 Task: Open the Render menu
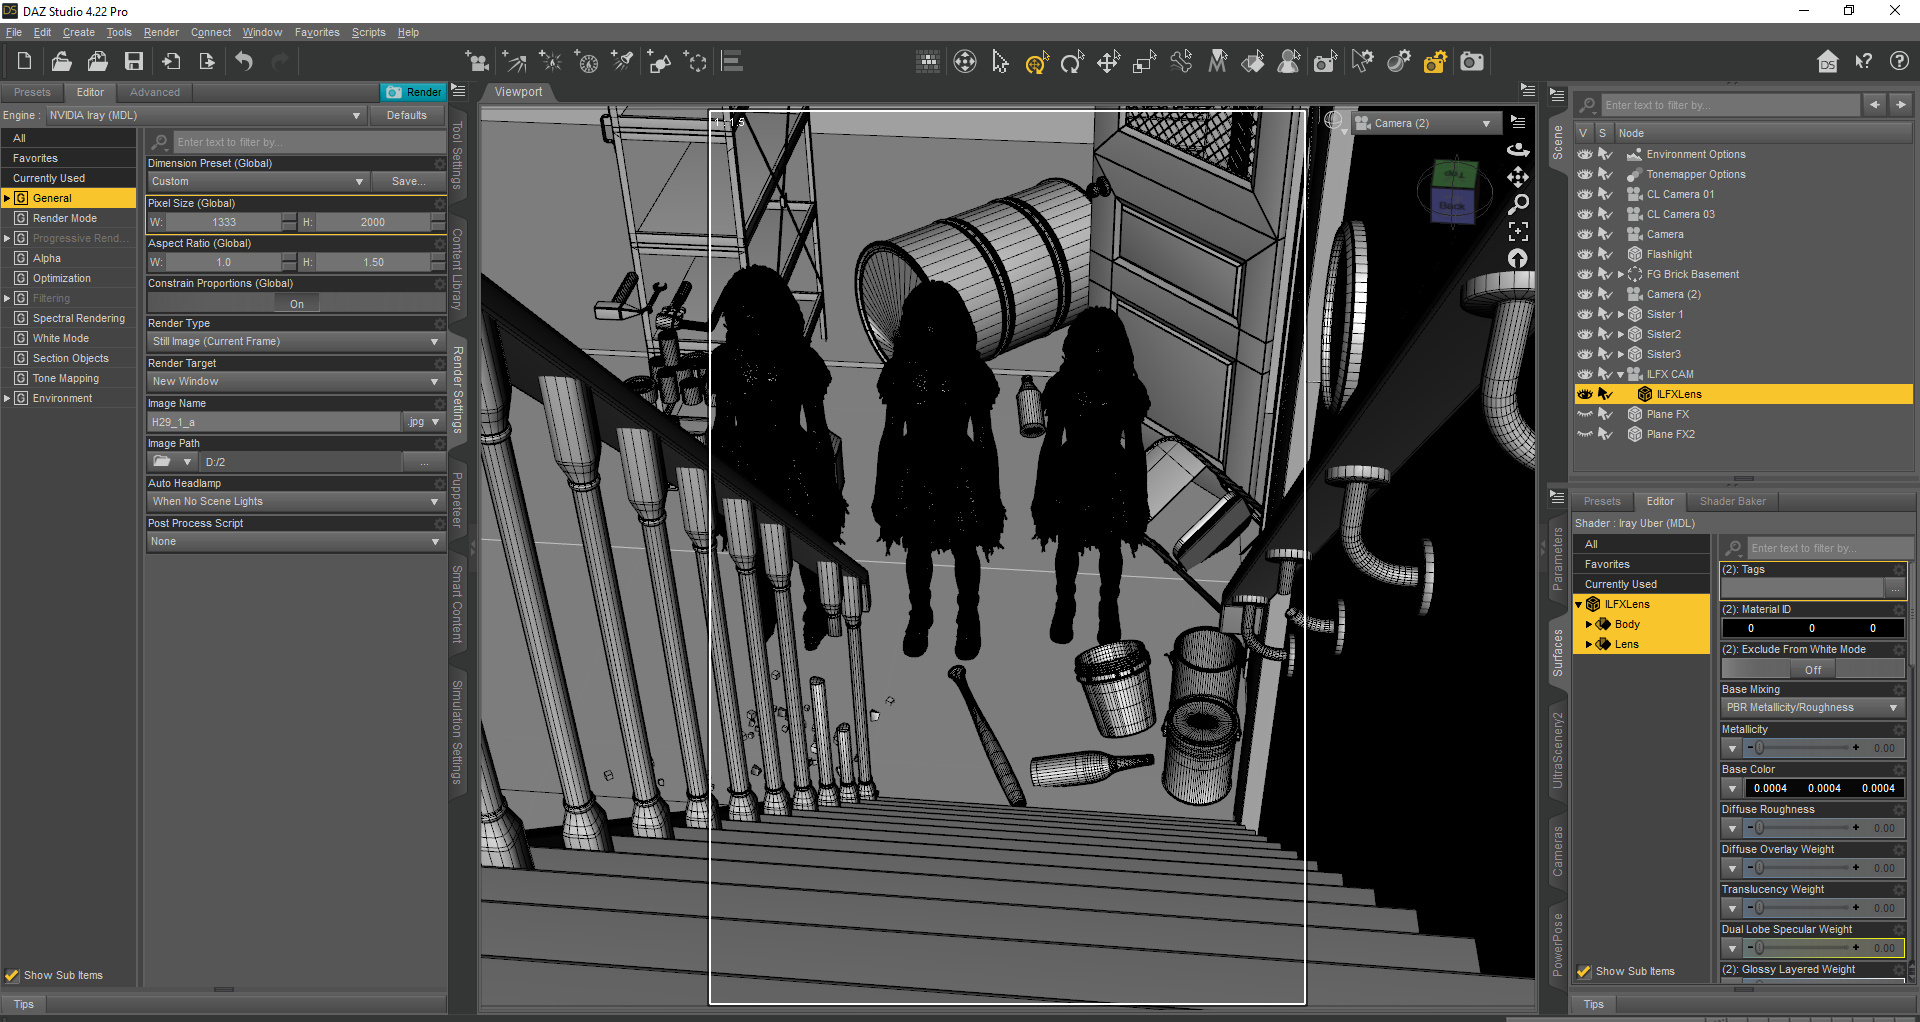[x=161, y=32]
